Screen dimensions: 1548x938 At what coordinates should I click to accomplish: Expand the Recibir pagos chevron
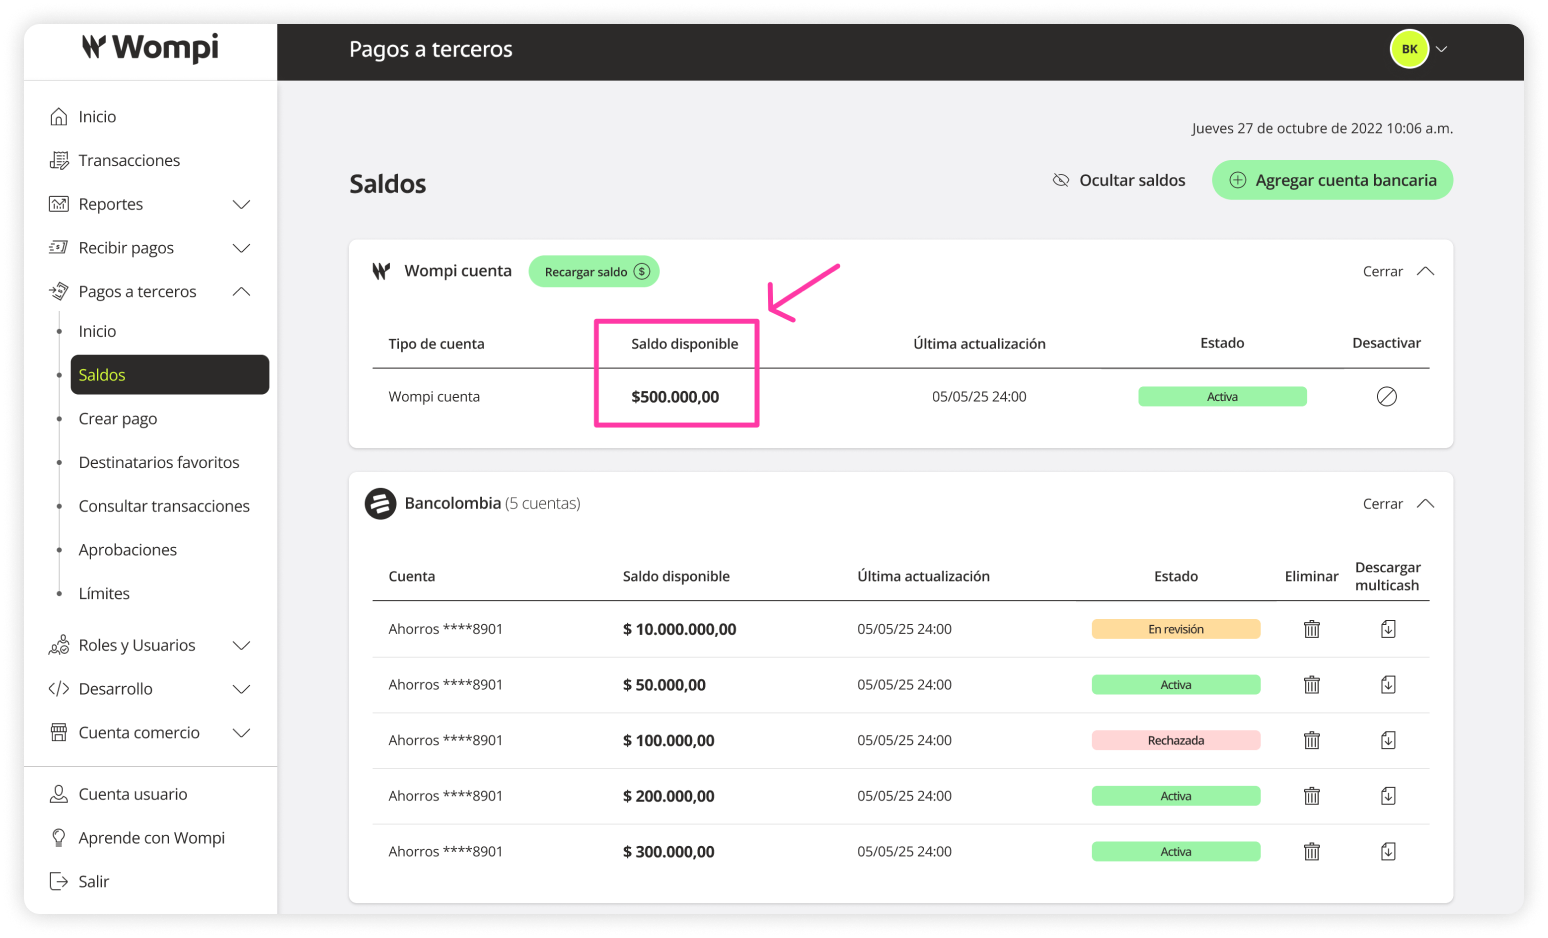[241, 248]
